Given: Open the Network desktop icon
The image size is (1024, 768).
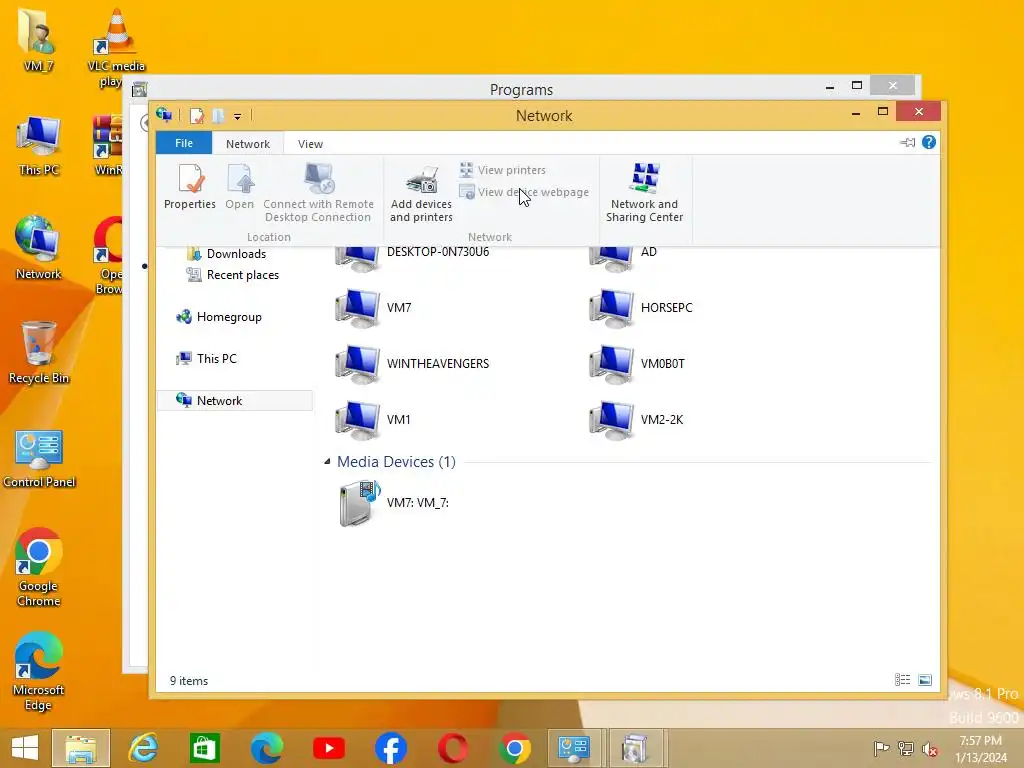Looking at the screenshot, I should (x=39, y=248).
